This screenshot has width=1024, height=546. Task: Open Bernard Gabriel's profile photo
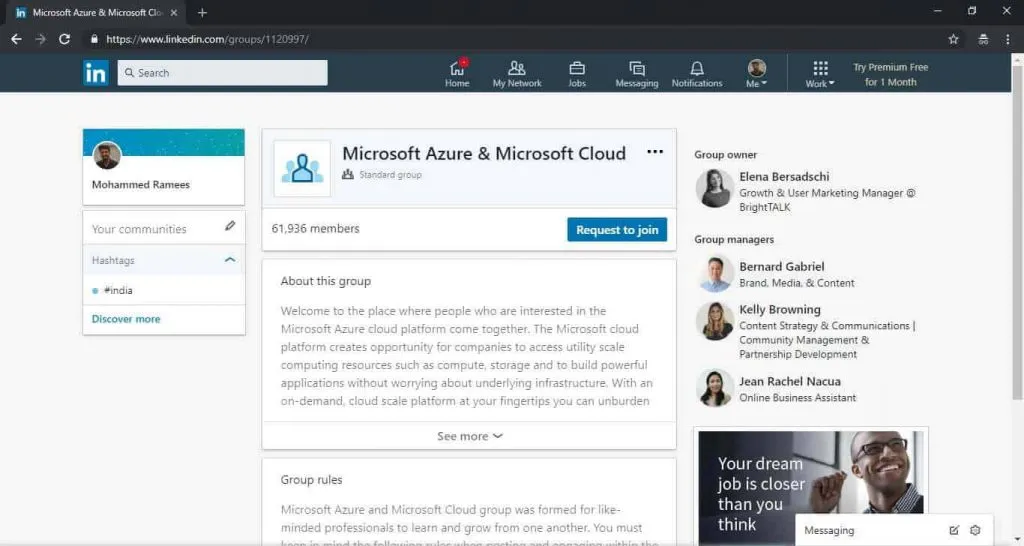[714, 274]
